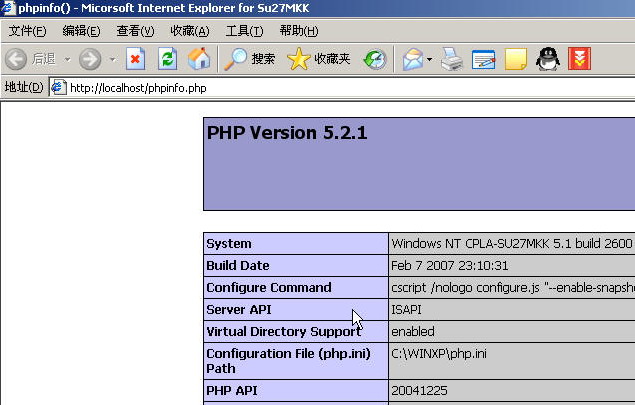Click the Windows NT CPLA-SU27MKK value
635x405 pixels.
tap(512, 244)
